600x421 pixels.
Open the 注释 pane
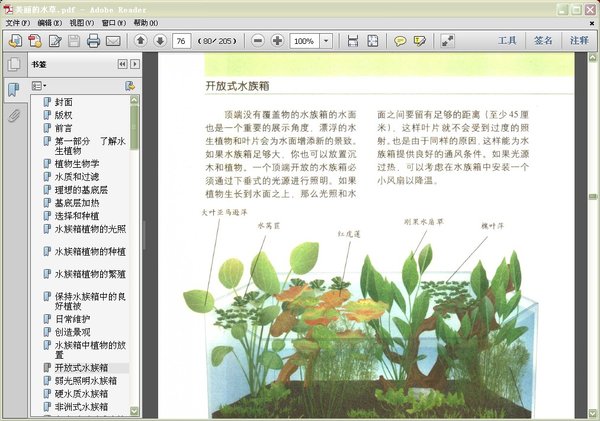pyautogui.click(x=579, y=40)
